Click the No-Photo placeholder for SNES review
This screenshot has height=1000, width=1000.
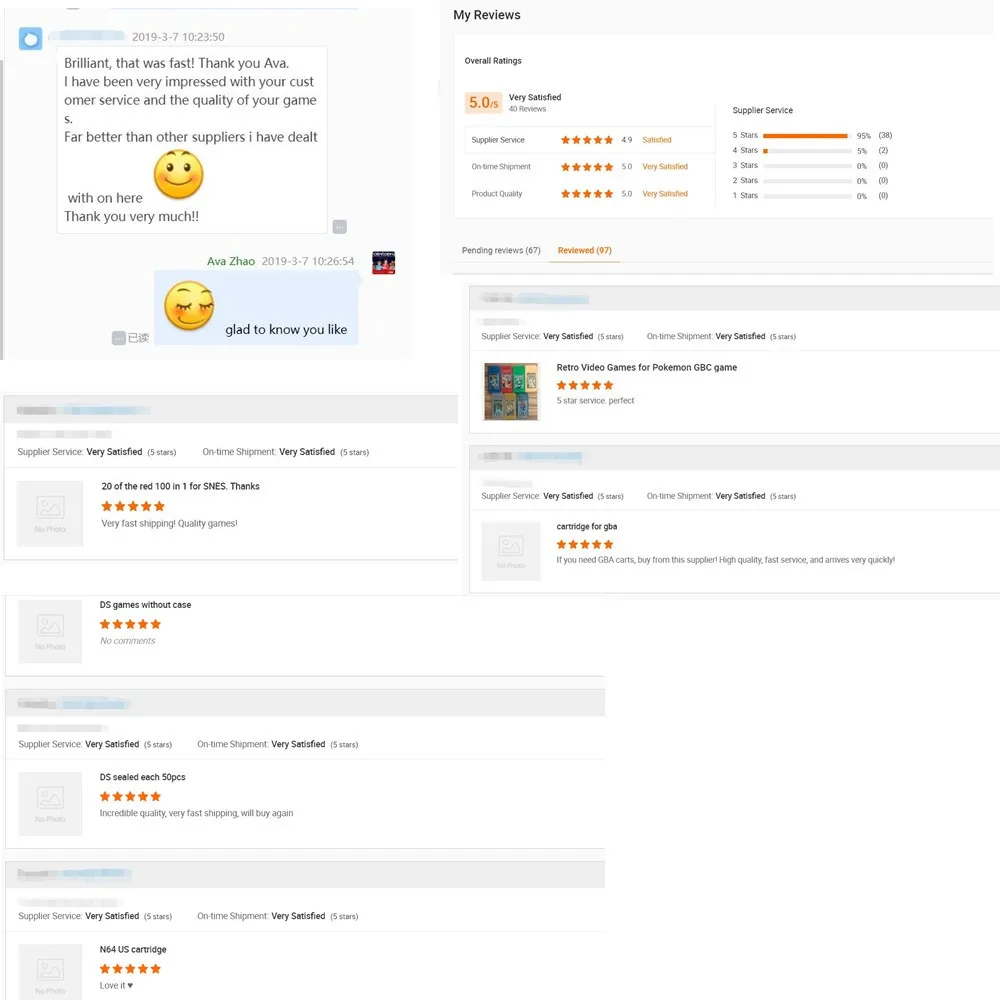[x=50, y=513]
